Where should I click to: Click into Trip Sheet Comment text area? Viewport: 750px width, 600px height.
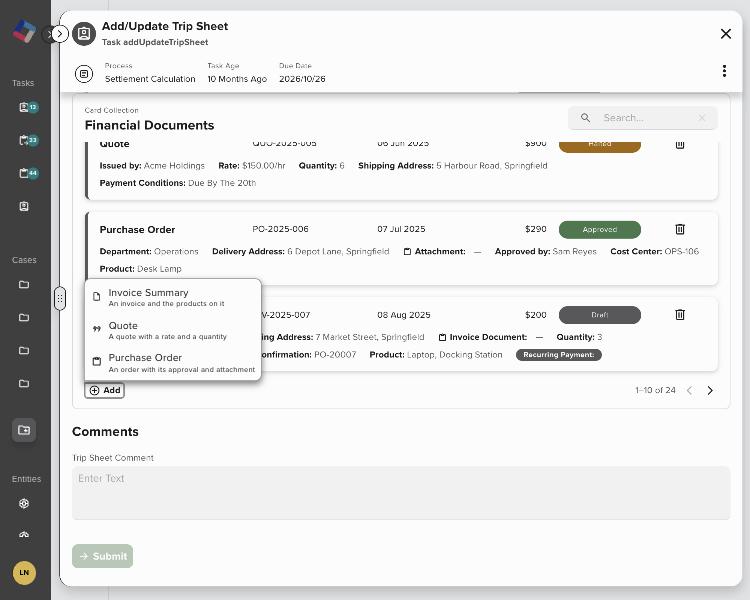click(401, 493)
